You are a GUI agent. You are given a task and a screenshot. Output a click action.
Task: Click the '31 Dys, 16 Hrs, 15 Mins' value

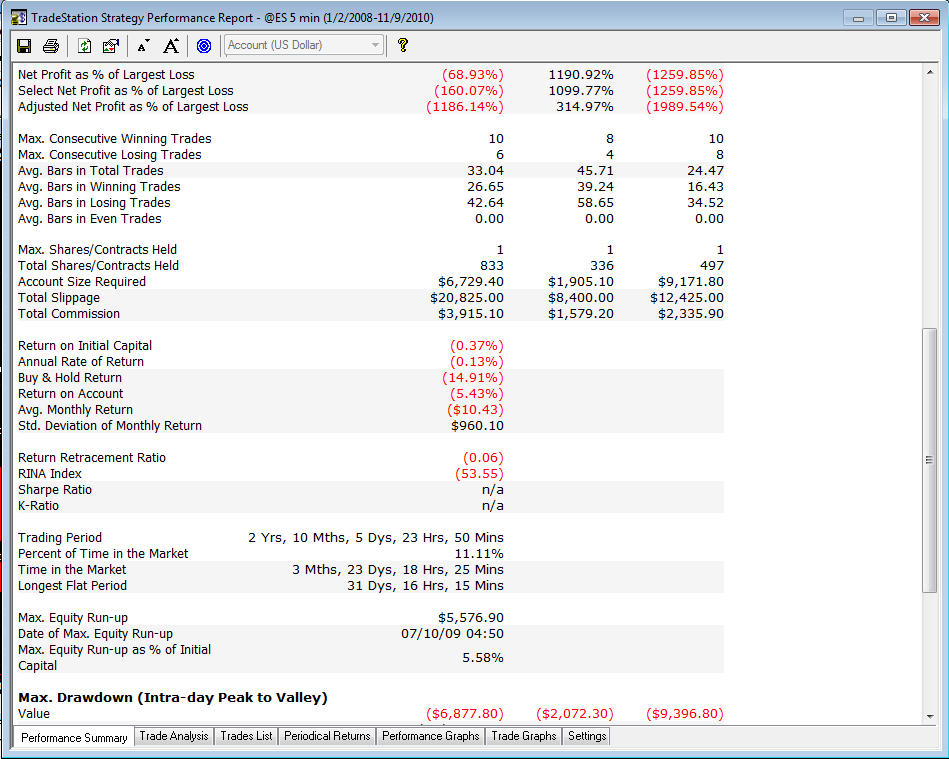(425, 585)
